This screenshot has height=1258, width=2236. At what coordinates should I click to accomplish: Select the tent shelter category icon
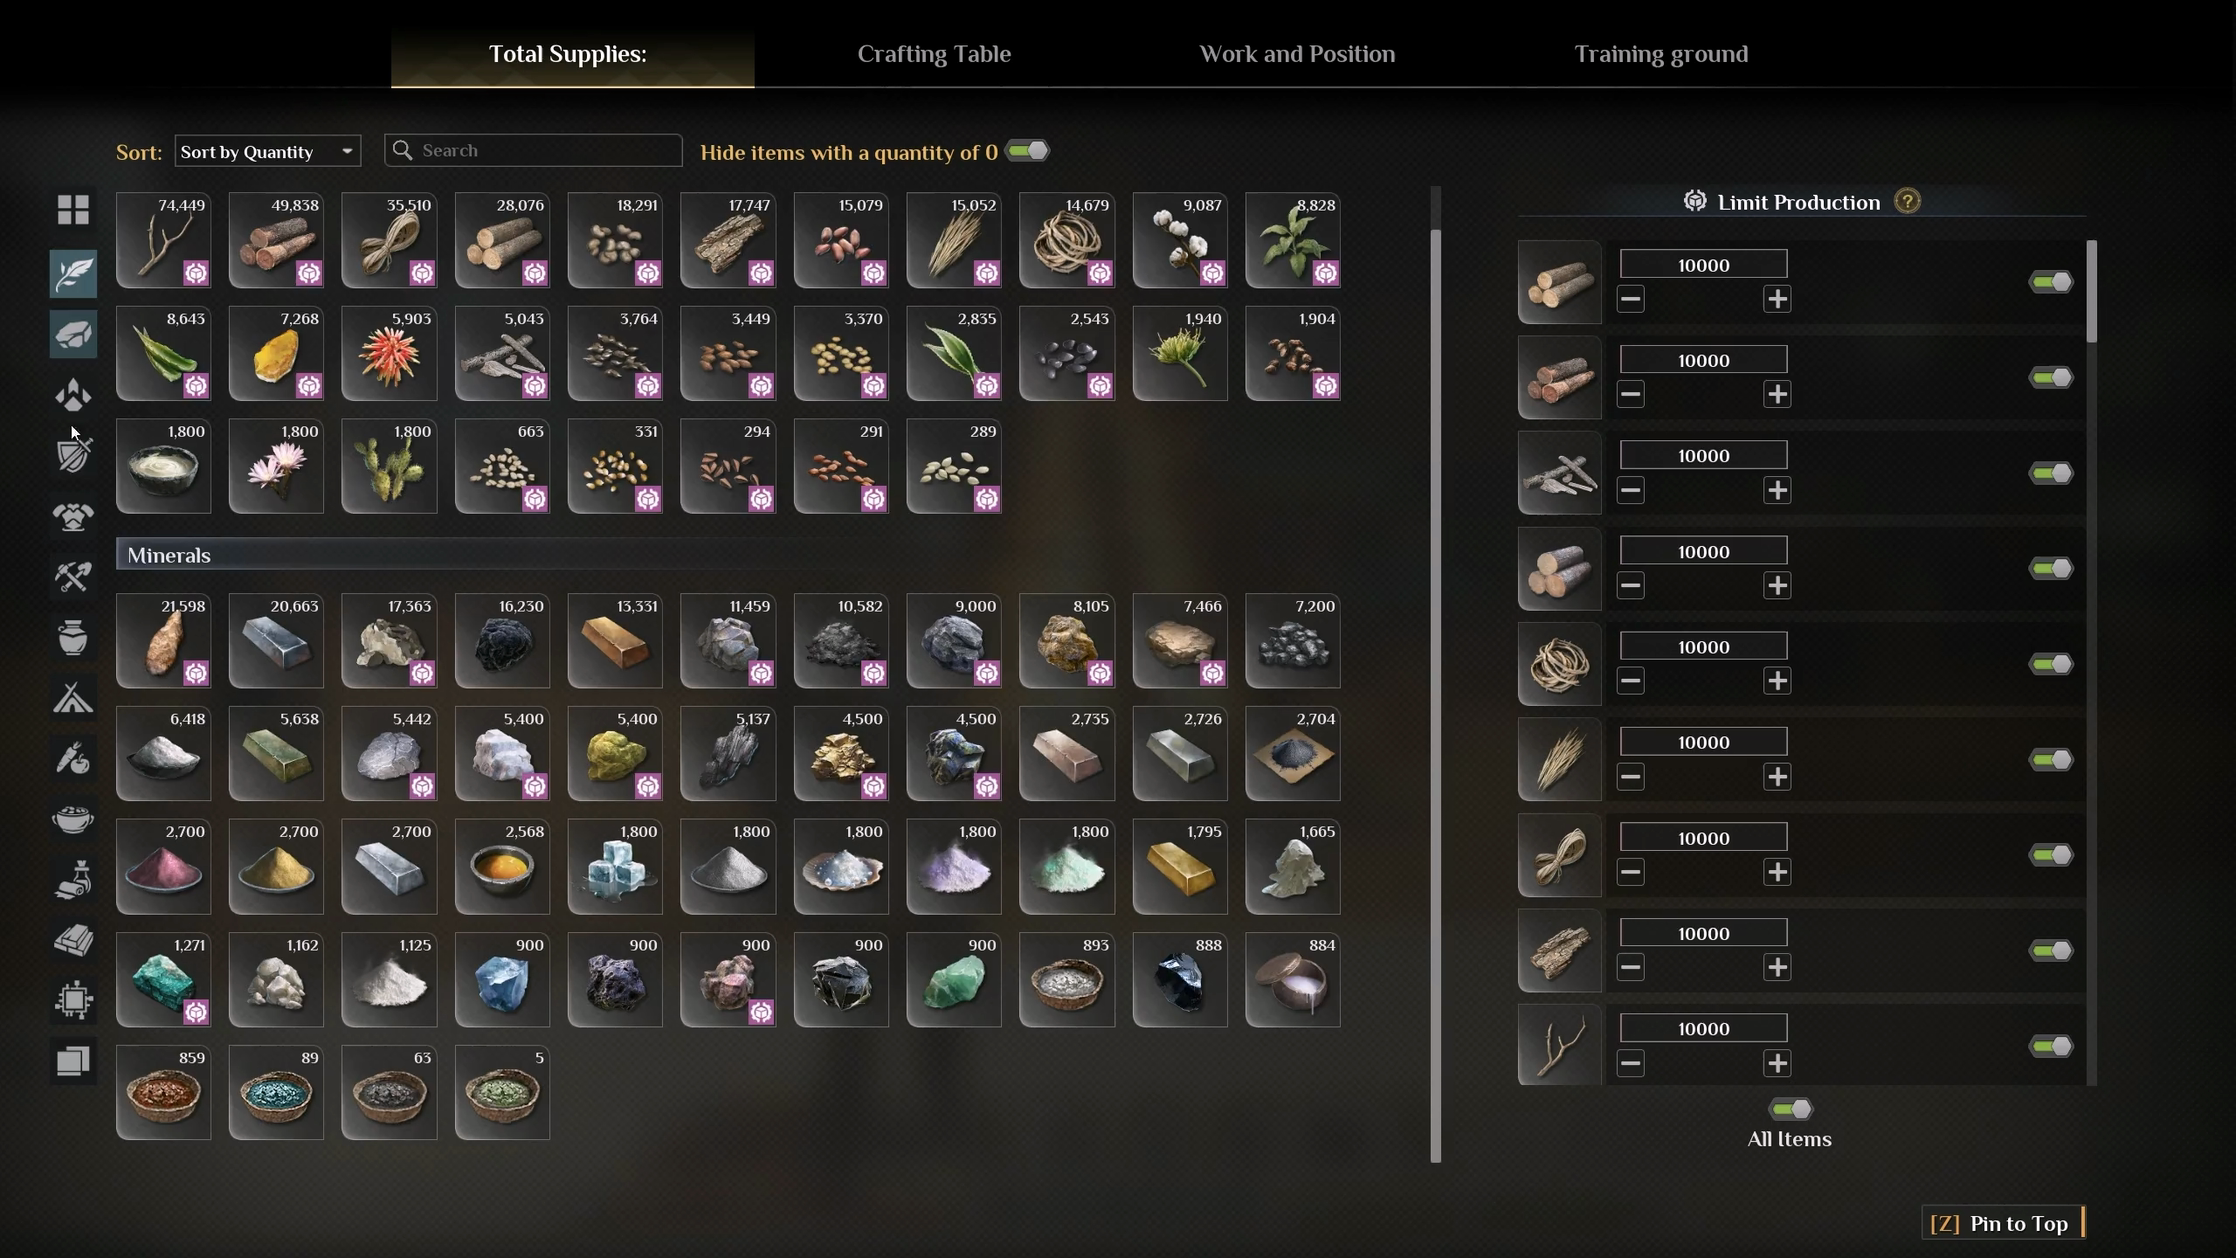(73, 698)
